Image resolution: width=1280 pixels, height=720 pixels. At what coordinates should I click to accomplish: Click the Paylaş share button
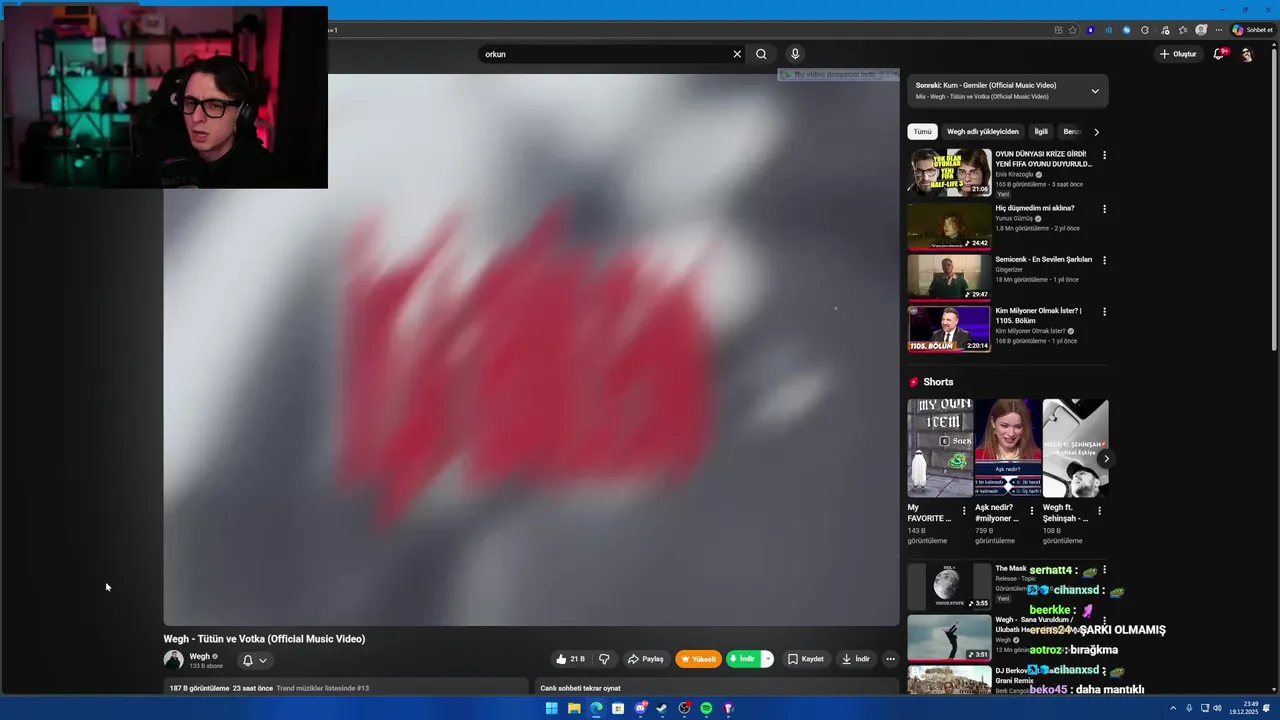click(645, 659)
